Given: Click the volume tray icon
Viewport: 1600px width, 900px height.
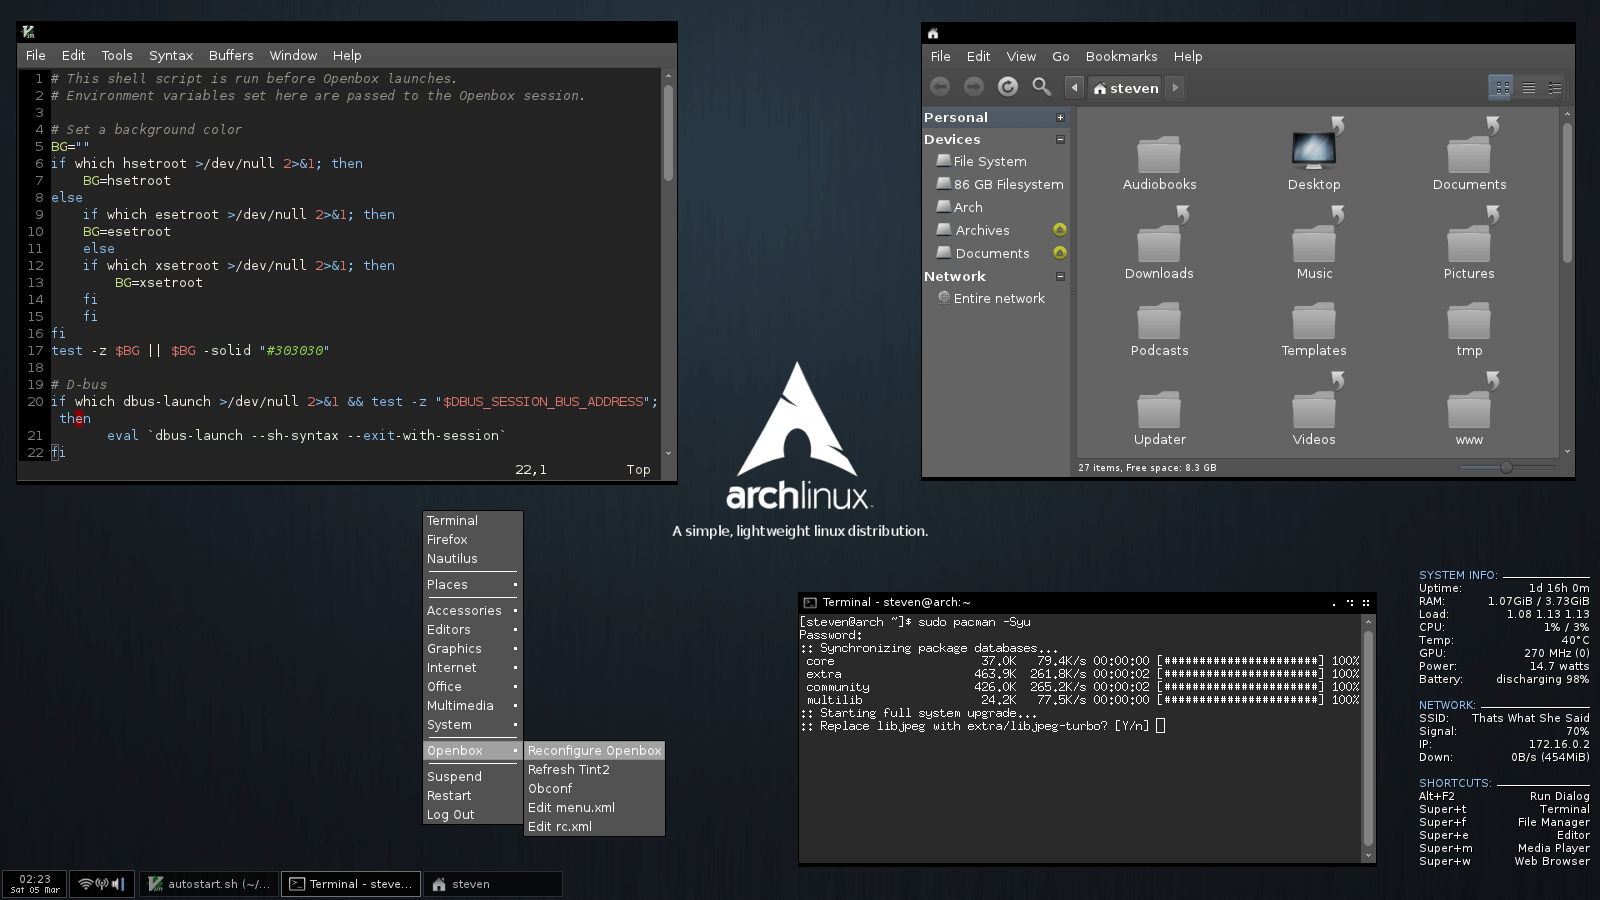Looking at the screenshot, I should [x=117, y=884].
